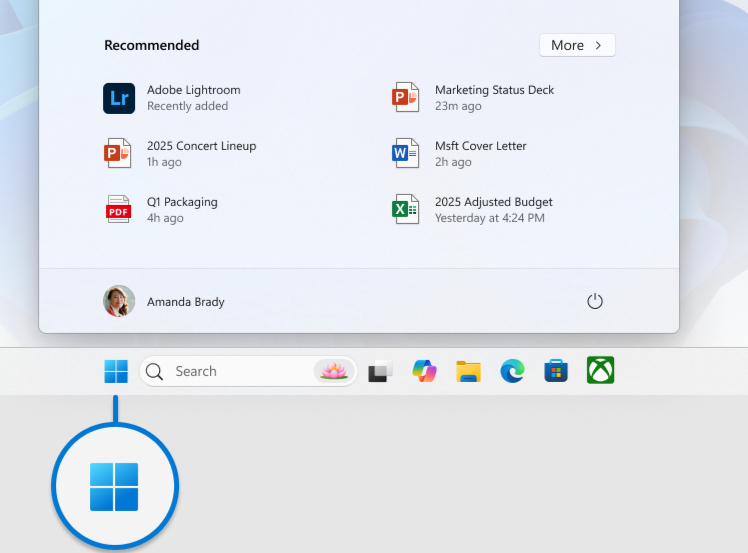Click PowerPoint icon beside 2025 Concert Lineup

(x=117, y=153)
